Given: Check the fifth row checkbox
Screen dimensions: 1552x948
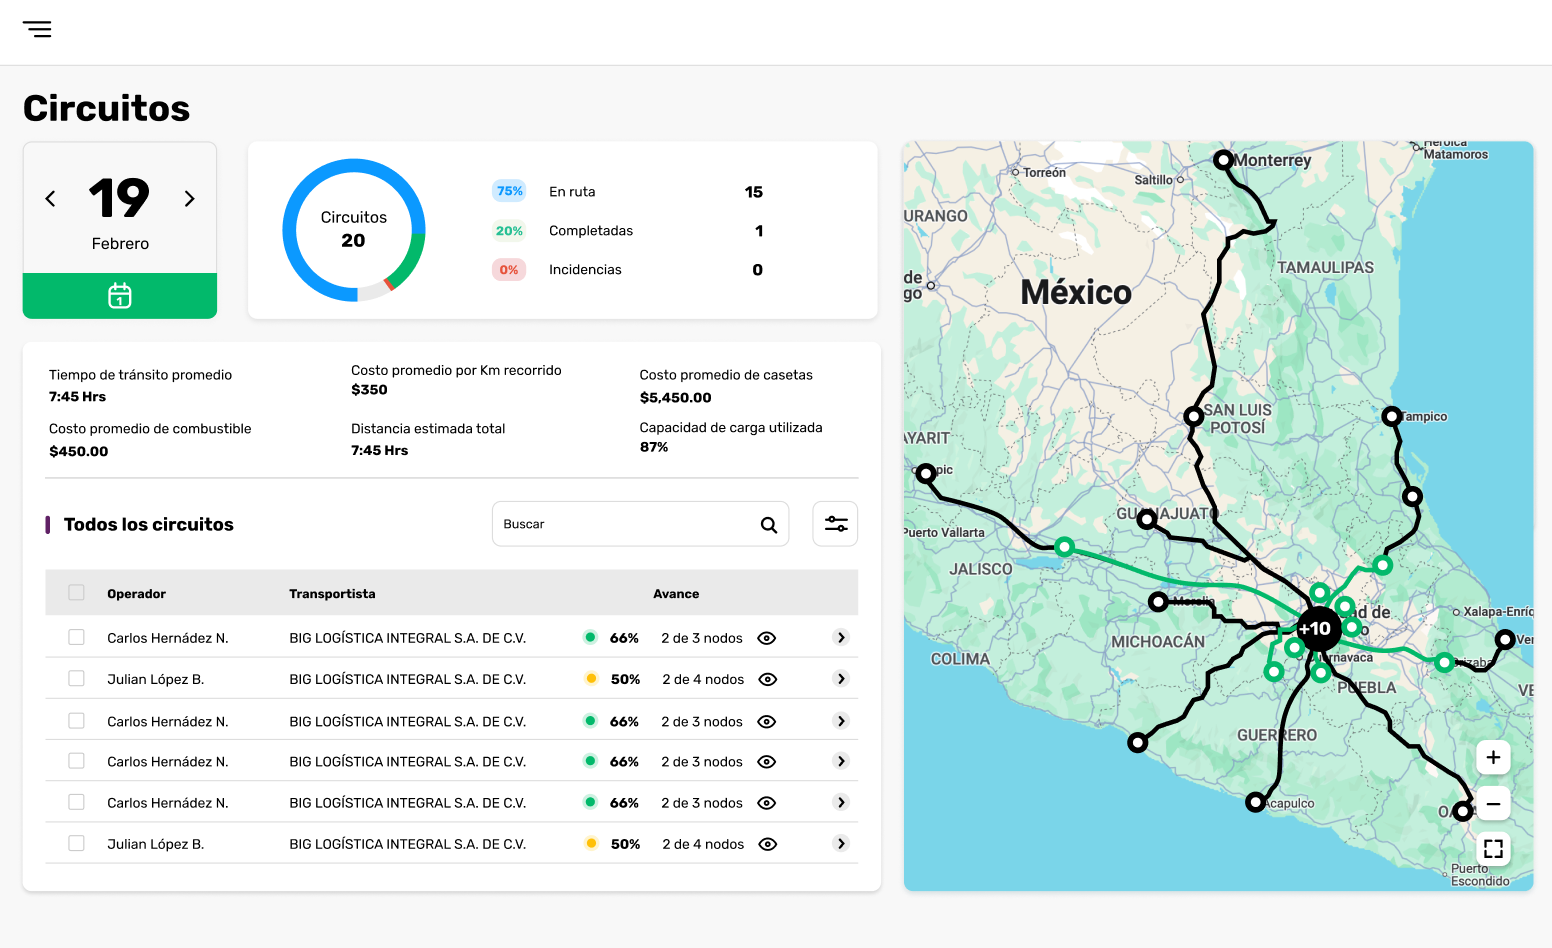Looking at the screenshot, I should (x=76, y=802).
